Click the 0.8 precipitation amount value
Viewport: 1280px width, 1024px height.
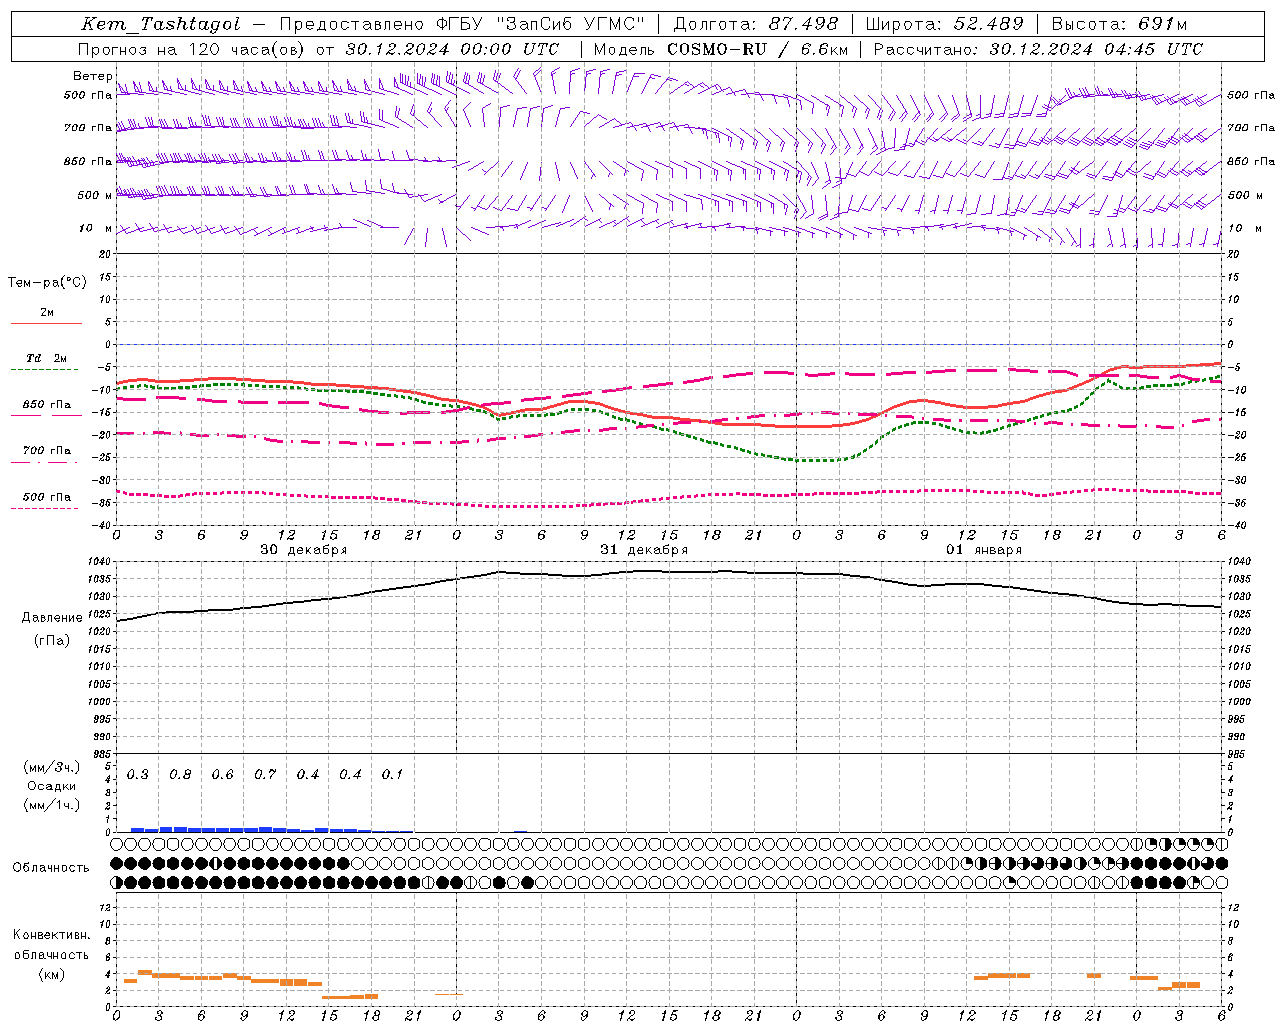click(x=180, y=775)
